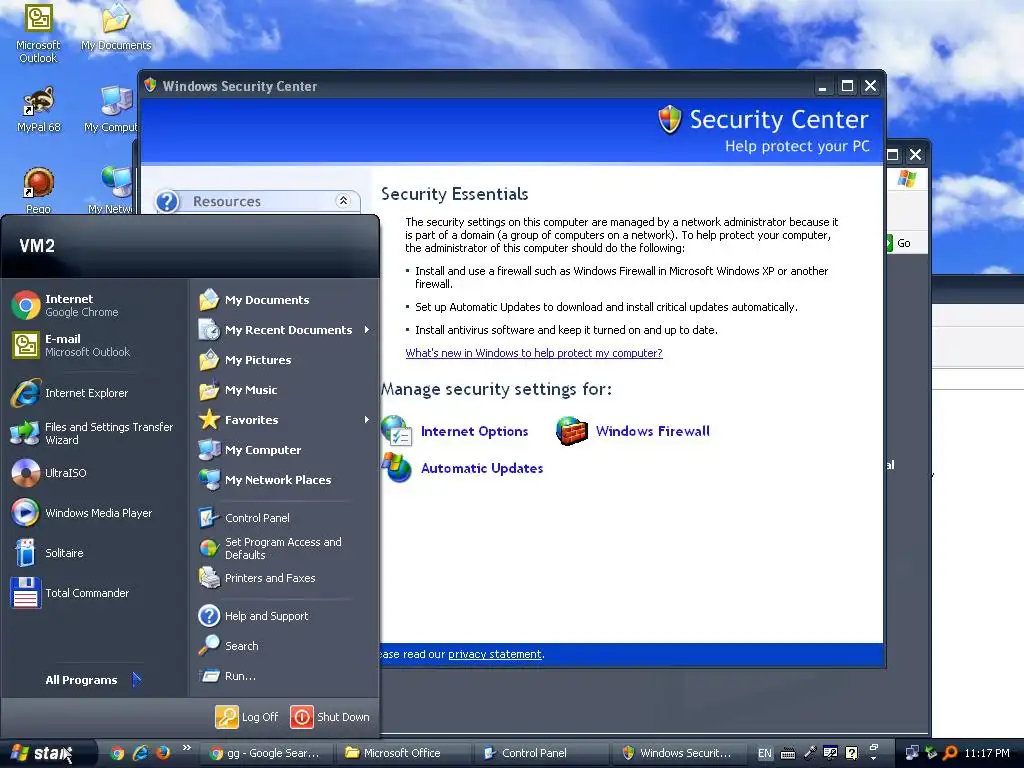Switch to Microsoft Office taskbar button
The width and height of the screenshot is (1024, 768).
tap(402, 753)
